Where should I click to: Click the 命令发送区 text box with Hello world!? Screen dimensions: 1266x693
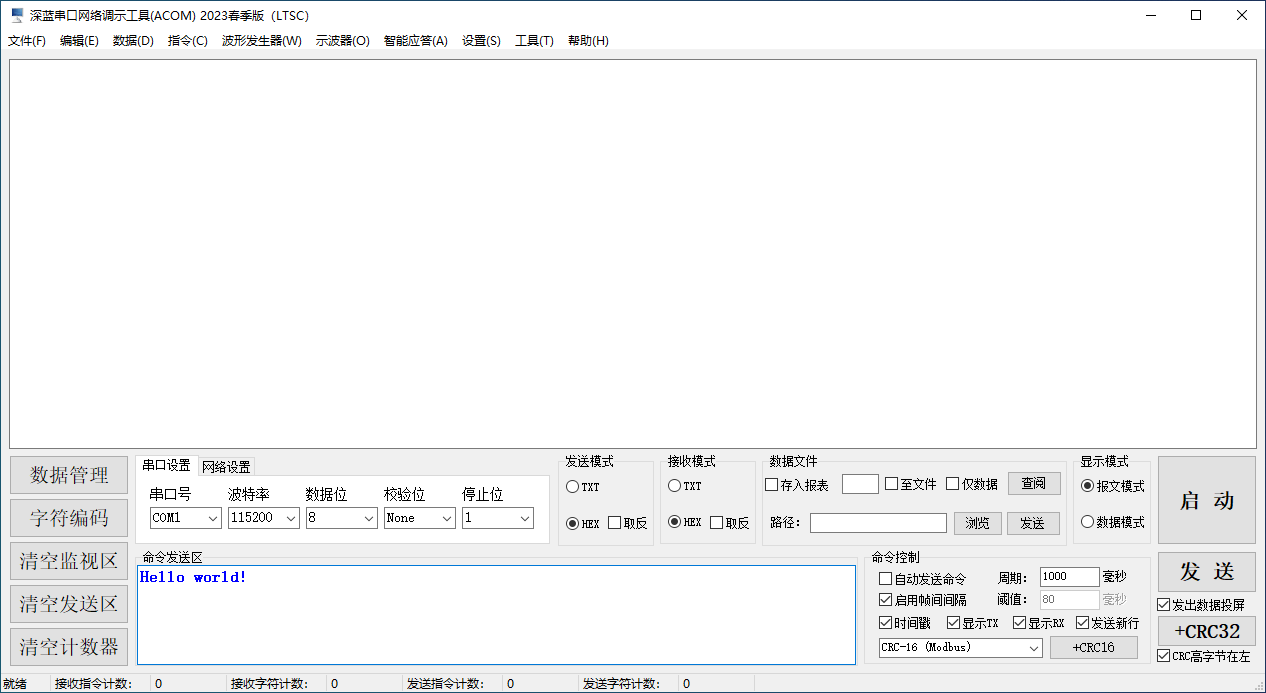[x=496, y=615]
